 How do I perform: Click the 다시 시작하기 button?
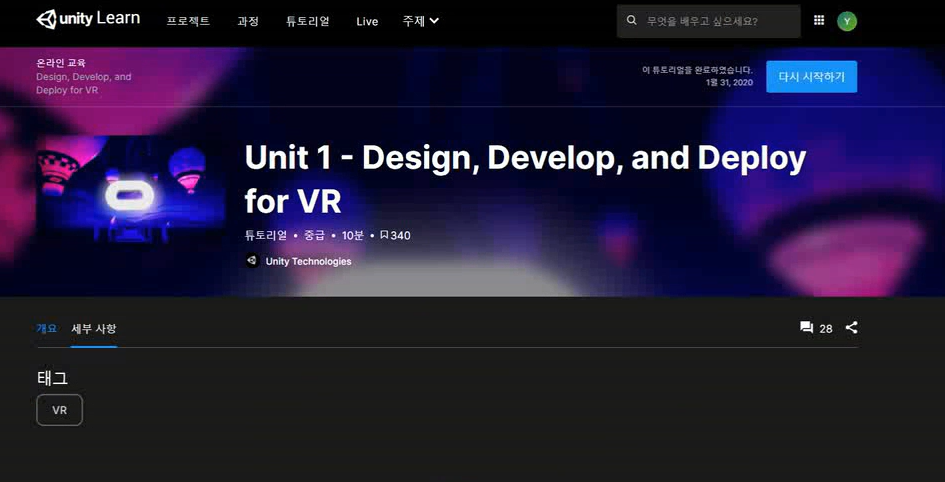tap(811, 77)
